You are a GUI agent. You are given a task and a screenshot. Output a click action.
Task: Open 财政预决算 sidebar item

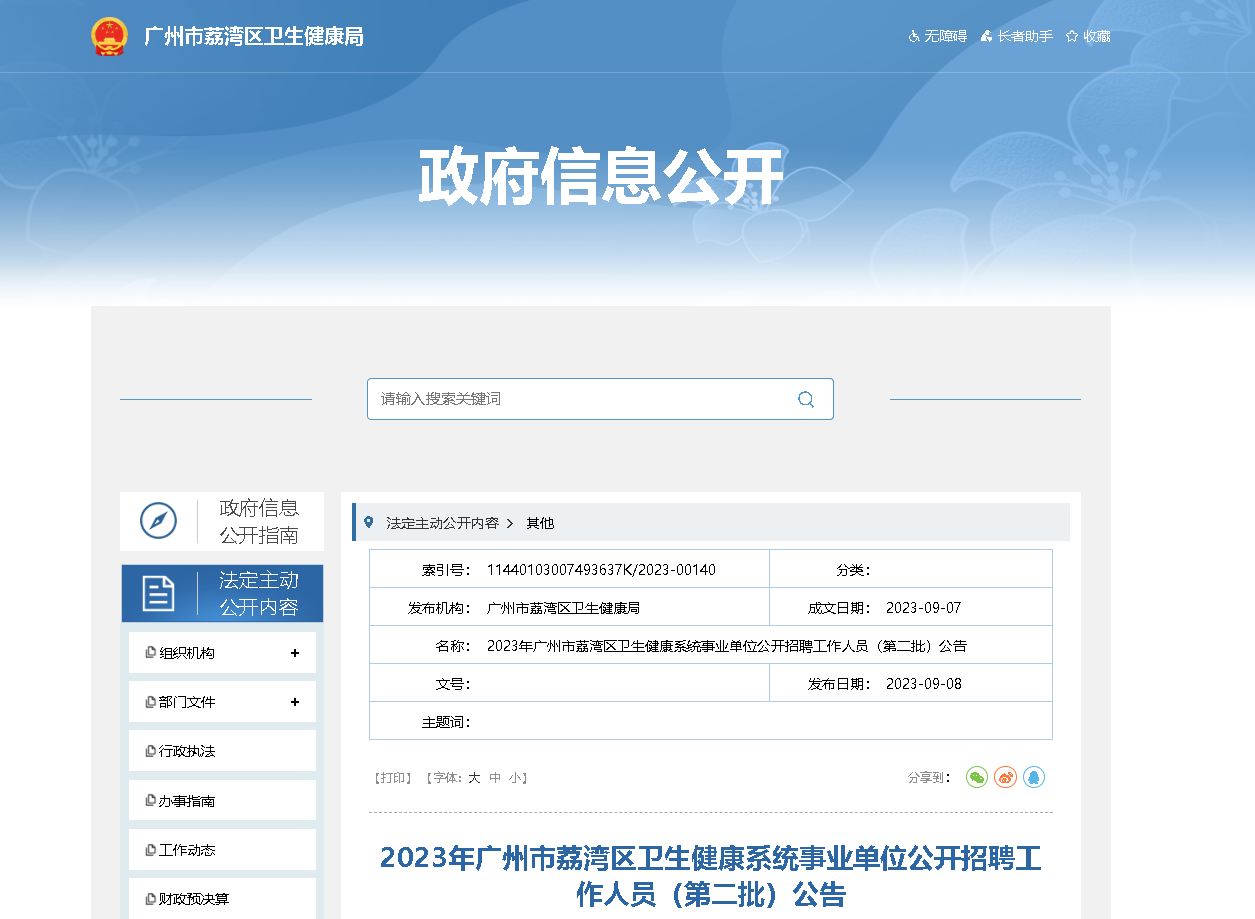pyautogui.click(x=193, y=899)
